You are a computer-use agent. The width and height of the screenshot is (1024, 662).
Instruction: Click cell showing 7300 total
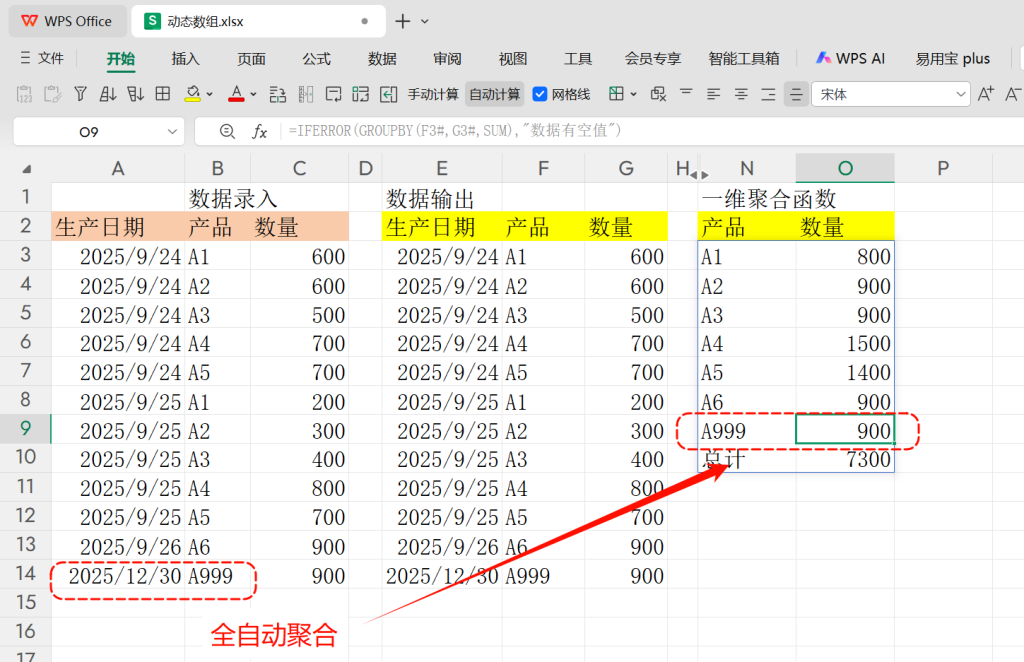(845, 460)
